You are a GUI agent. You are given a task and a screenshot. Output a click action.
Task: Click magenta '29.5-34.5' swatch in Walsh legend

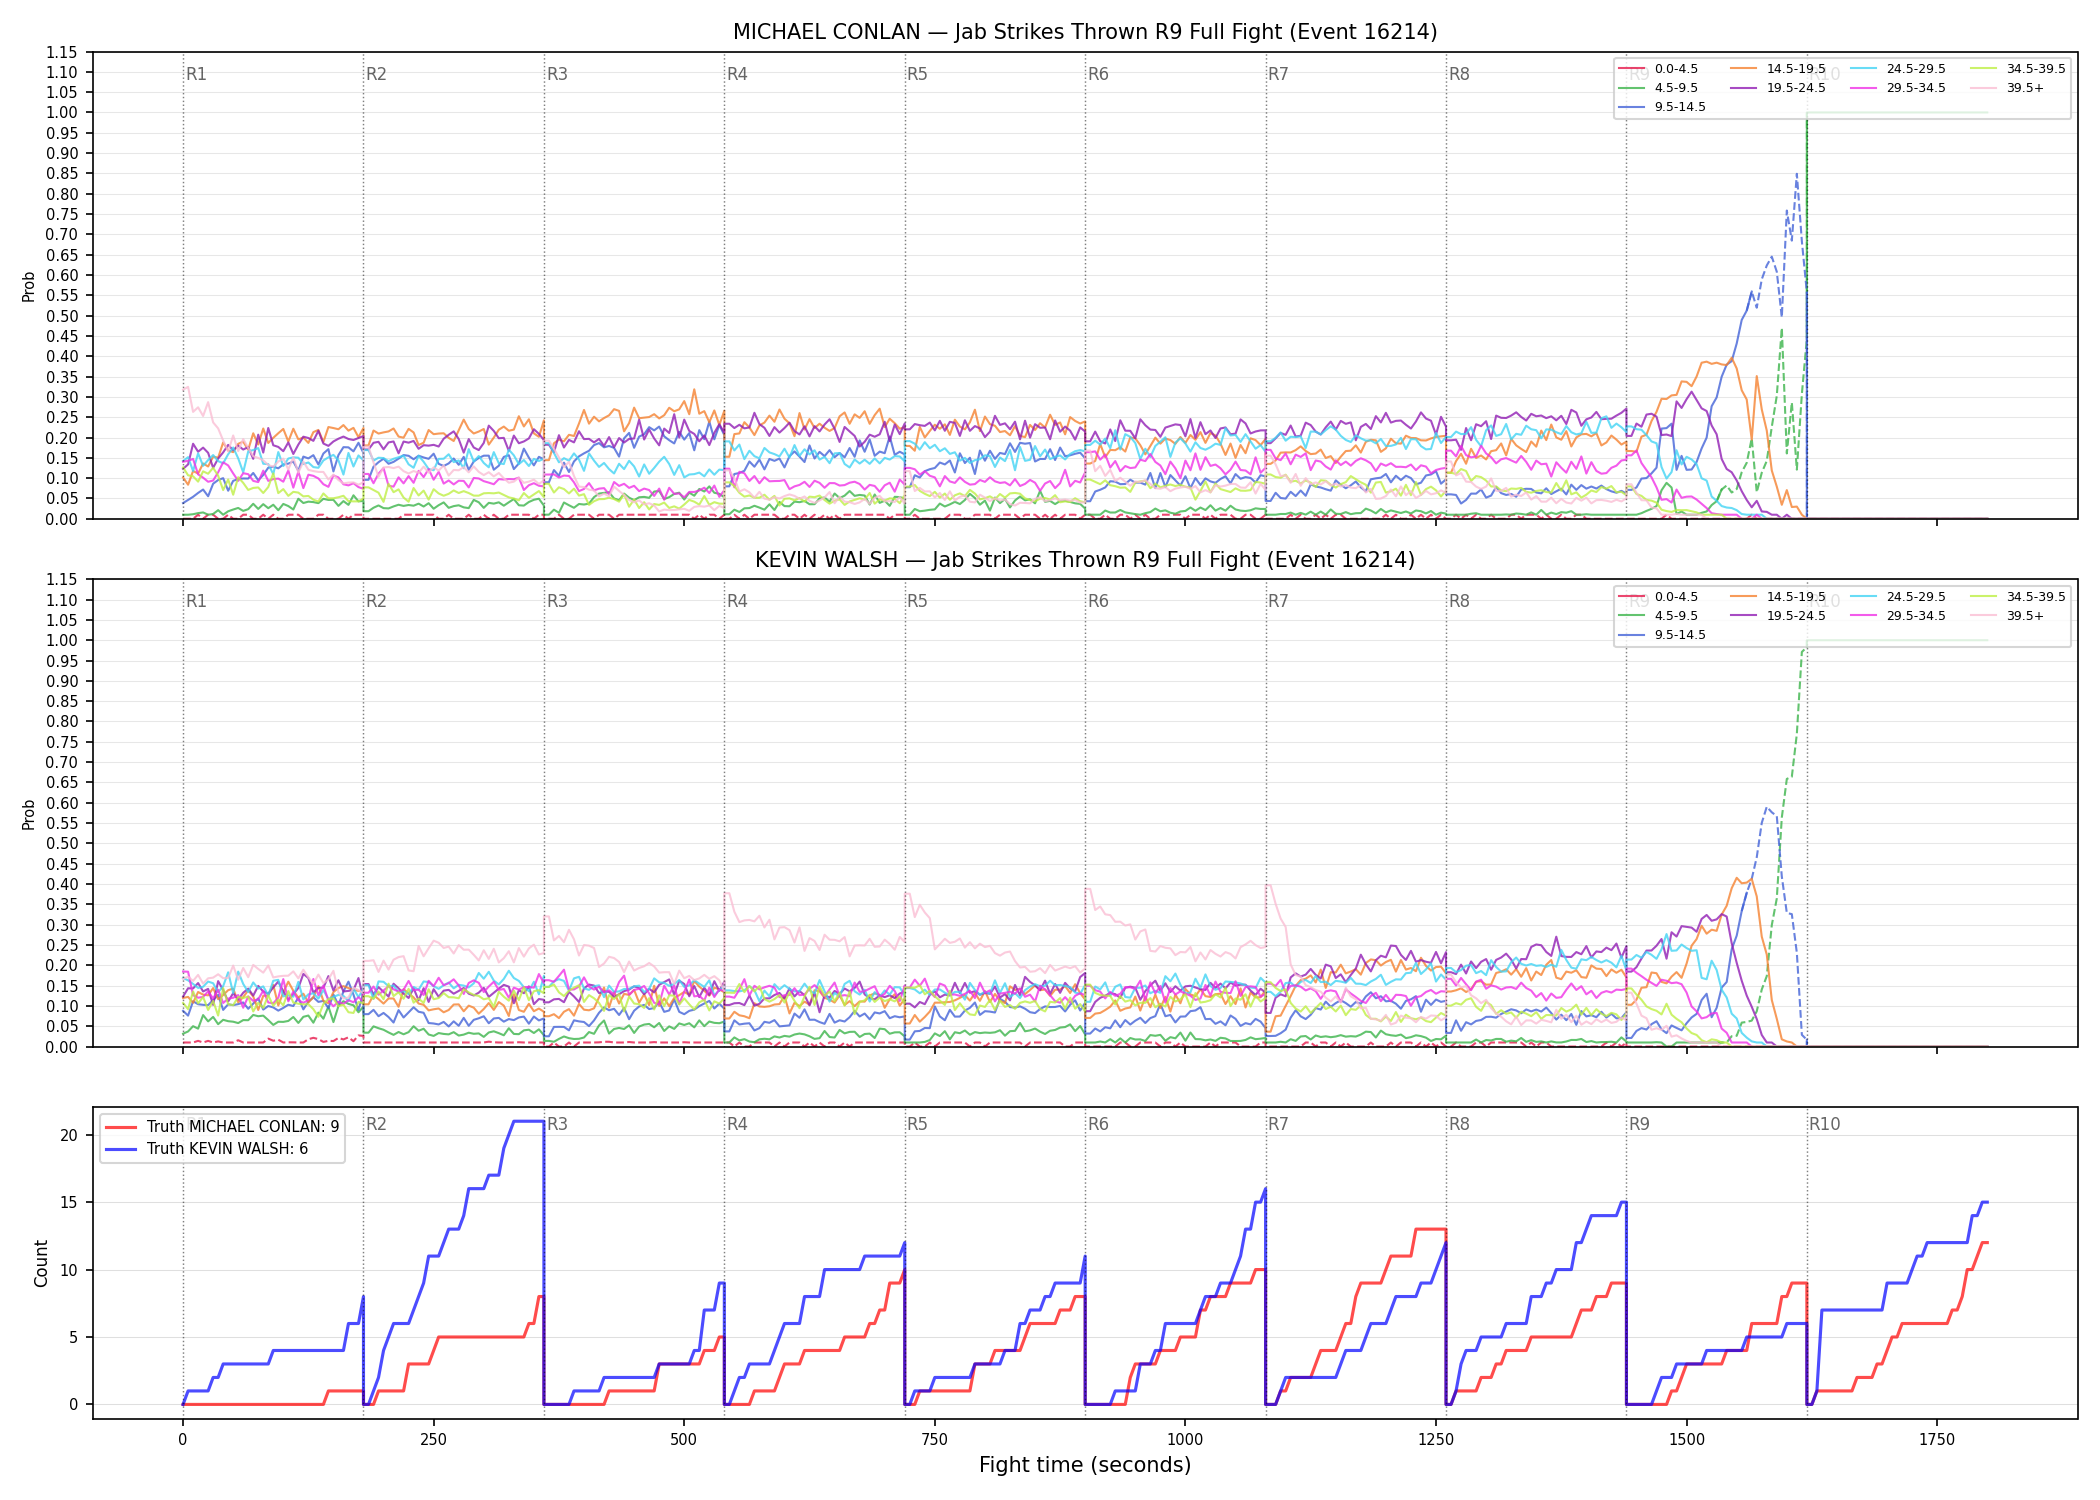(1864, 616)
